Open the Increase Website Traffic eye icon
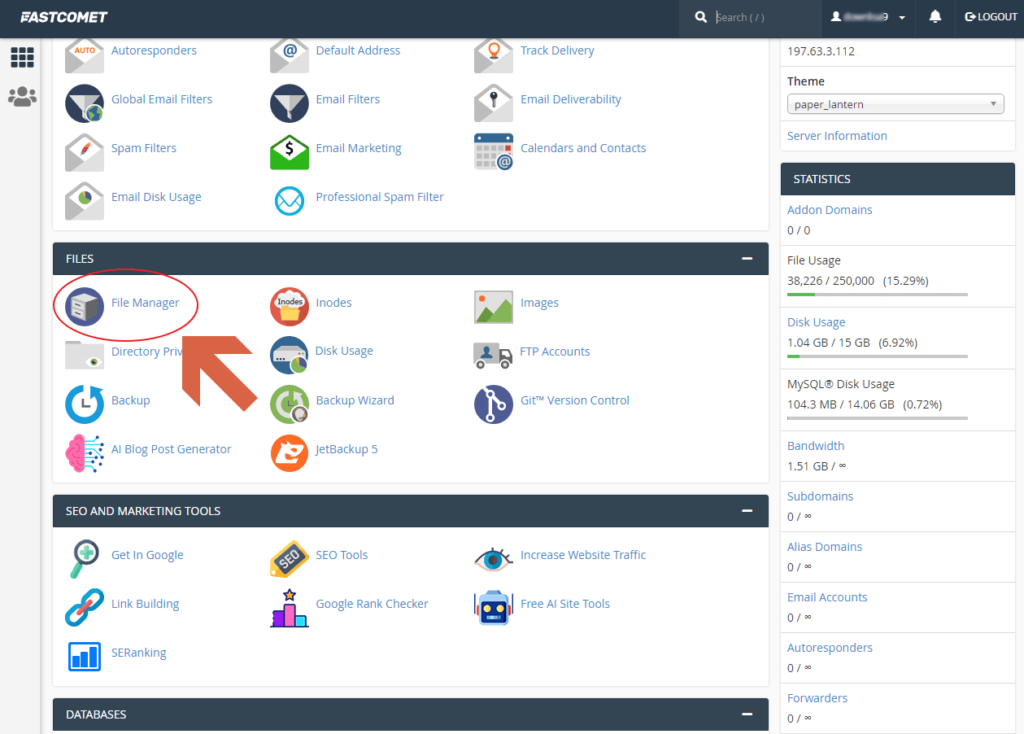The width and height of the screenshot is (1024, 734). coord(494,559)
